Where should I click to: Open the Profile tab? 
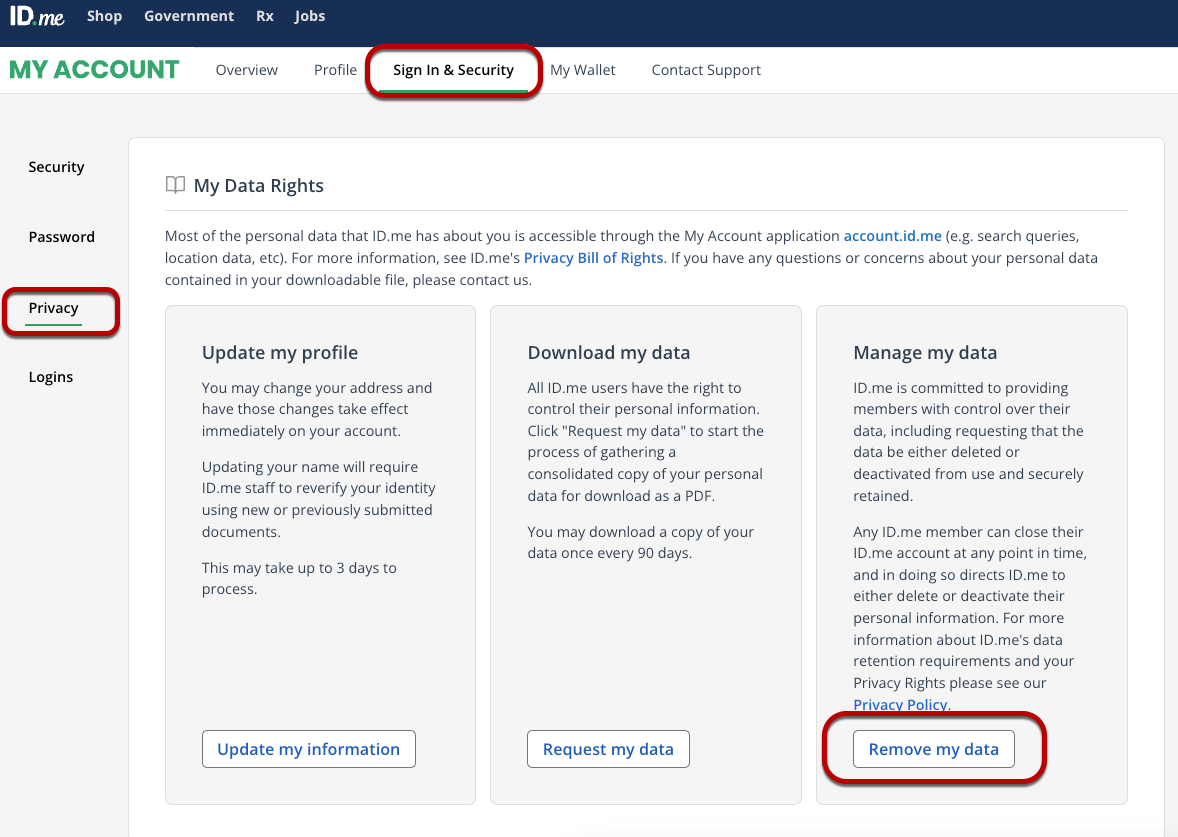pyautogui.click(x=335, y=70)
